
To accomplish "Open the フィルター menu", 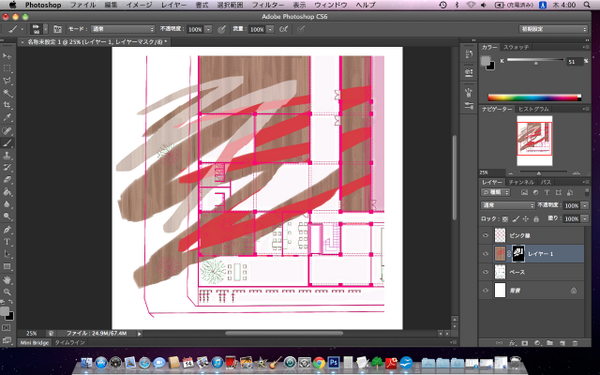I will pyautogui.click(x=268, y=5).
